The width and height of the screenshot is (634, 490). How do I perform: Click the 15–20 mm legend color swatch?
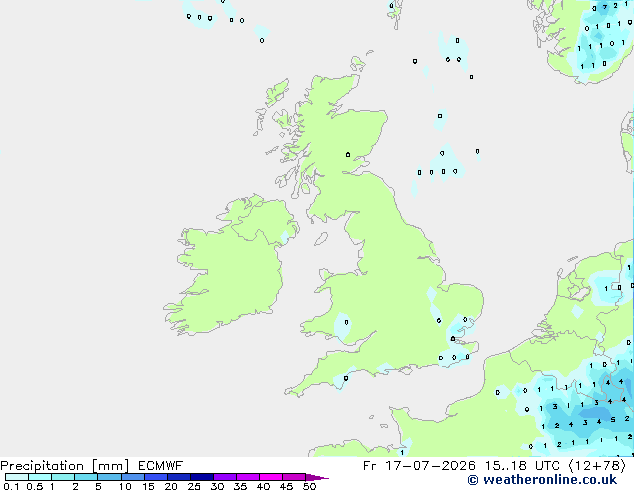pos(155,477)
